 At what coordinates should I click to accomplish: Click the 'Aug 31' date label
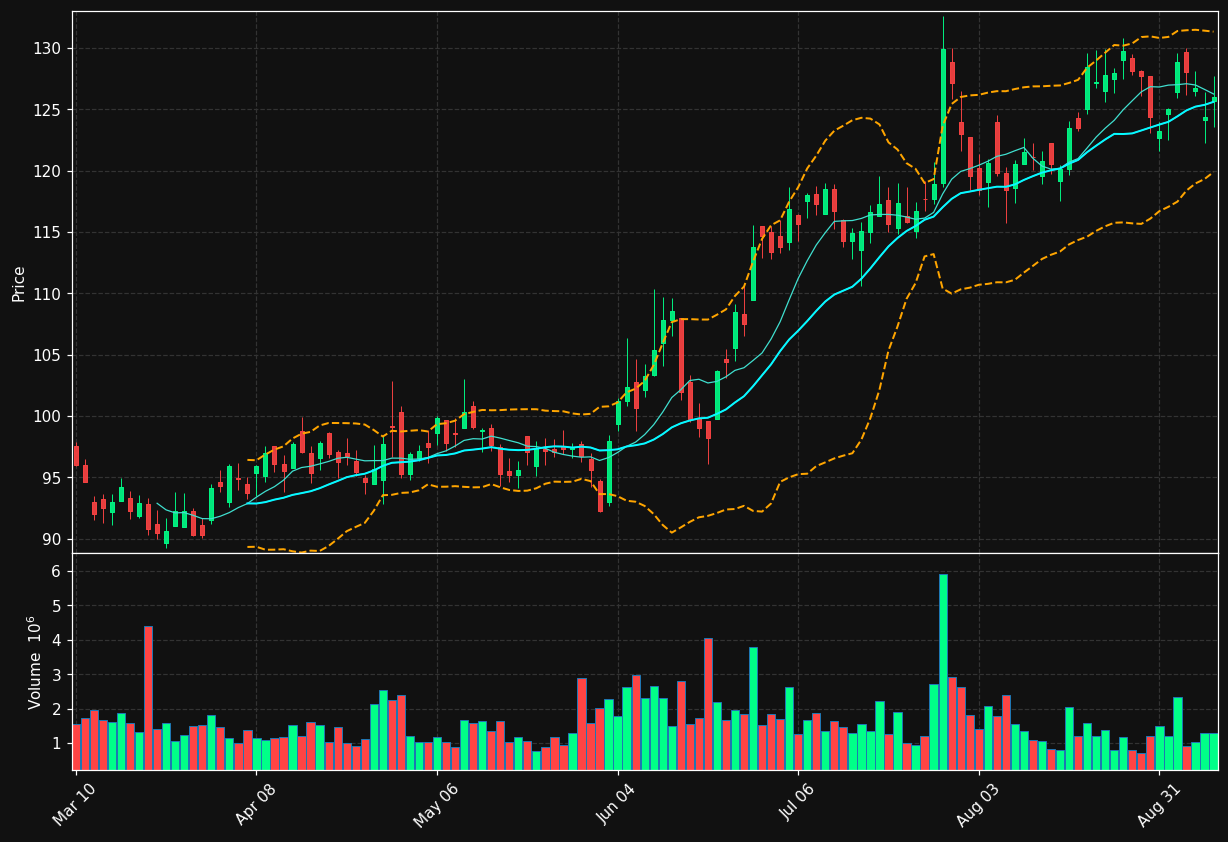(1159, 805)
